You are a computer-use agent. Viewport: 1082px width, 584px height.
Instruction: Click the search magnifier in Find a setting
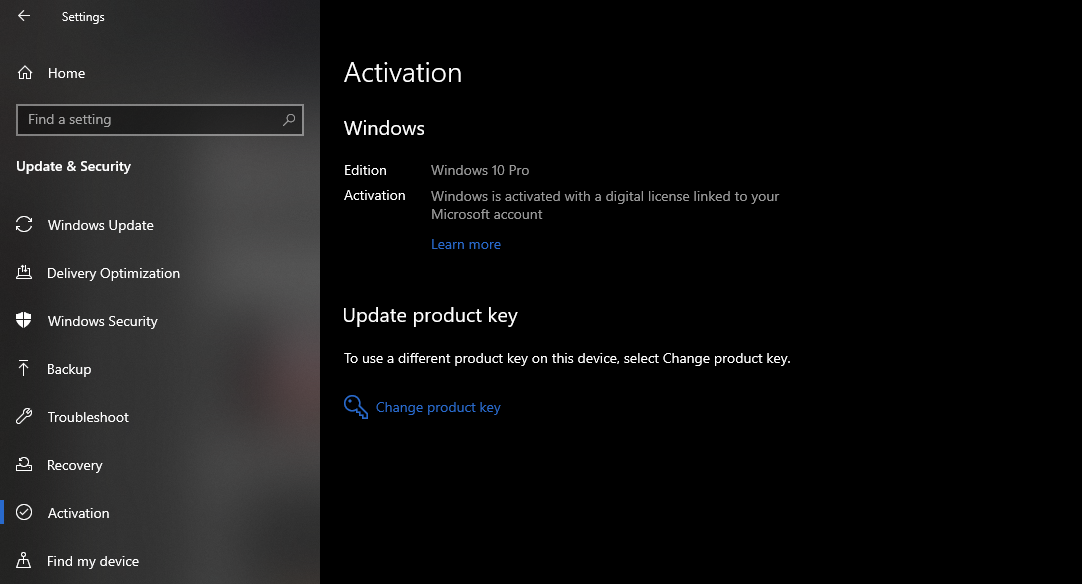pos(289,119)
